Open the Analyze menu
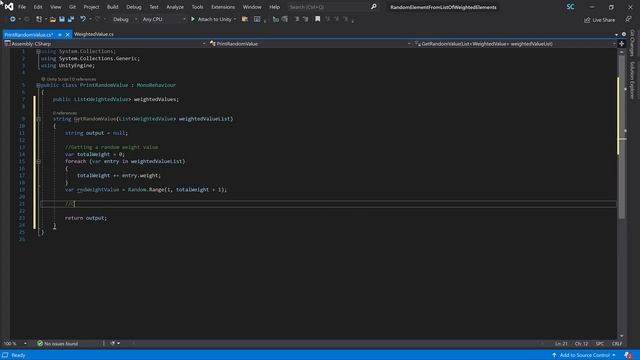Image resolution: width=640 pixels, height=360 pixels. [x=175, y=7]
